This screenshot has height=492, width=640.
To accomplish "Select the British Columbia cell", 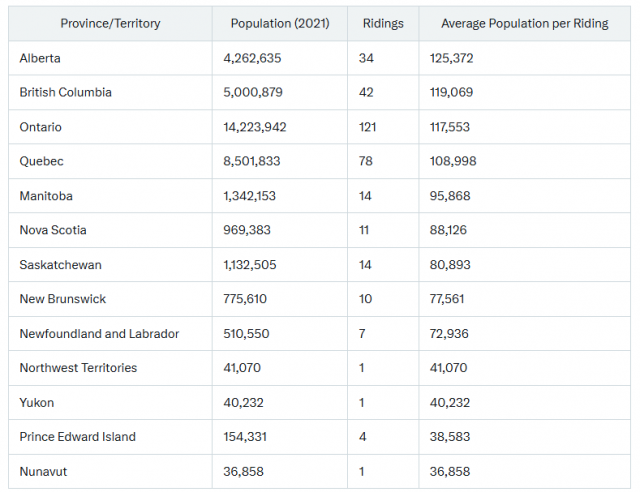I will (65, 92).
